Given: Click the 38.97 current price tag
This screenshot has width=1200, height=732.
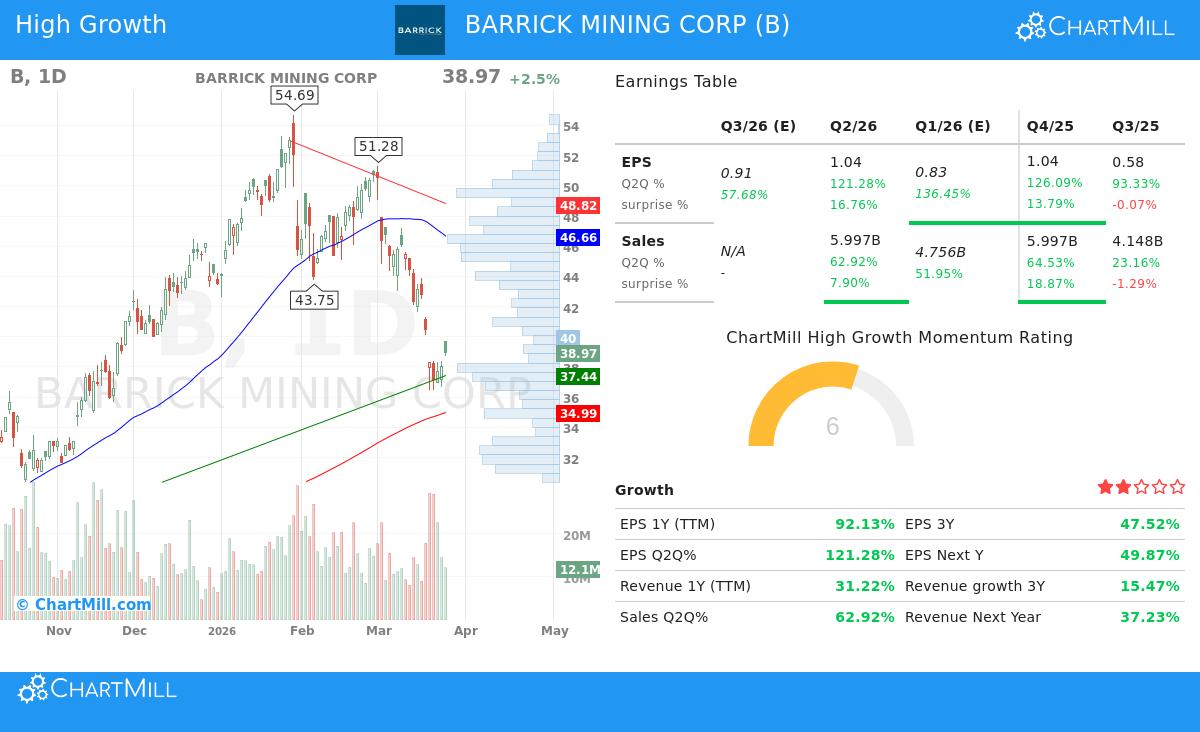Looking at the screenshot, I should [578, 354].
